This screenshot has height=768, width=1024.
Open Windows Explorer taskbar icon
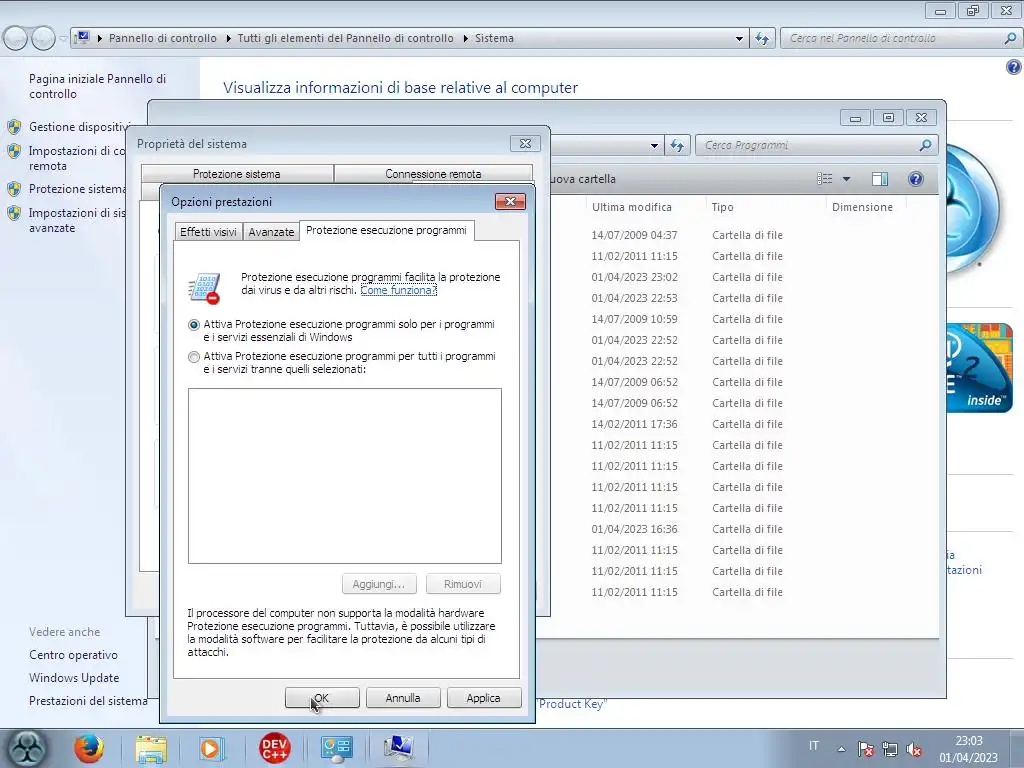click(151, 748)
